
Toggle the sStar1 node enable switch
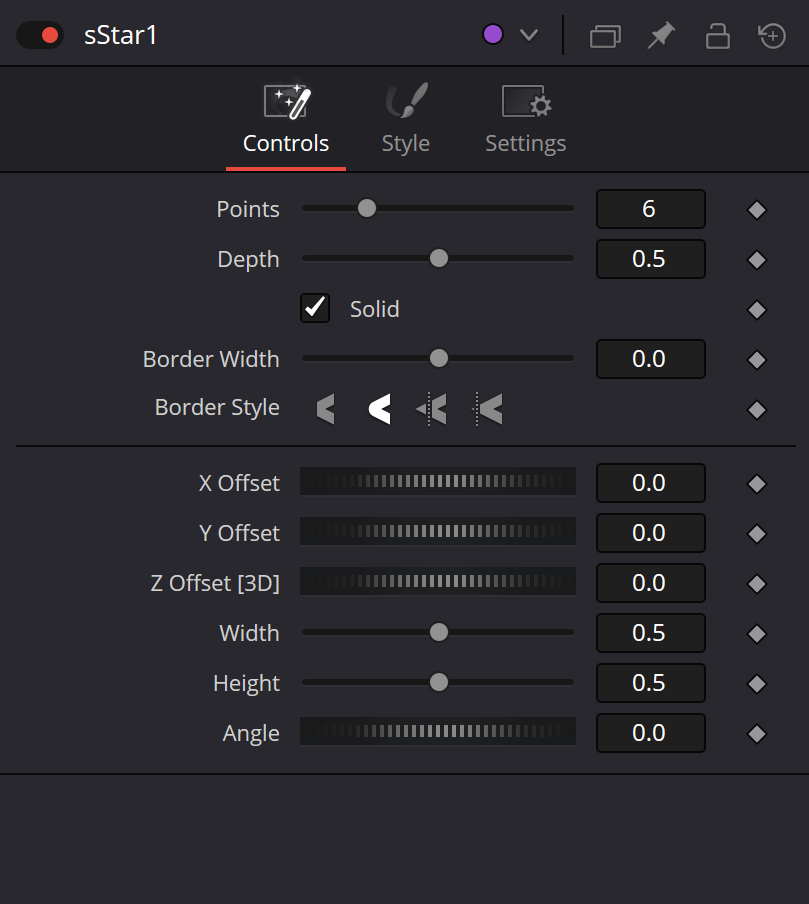(x=40, y=35)
